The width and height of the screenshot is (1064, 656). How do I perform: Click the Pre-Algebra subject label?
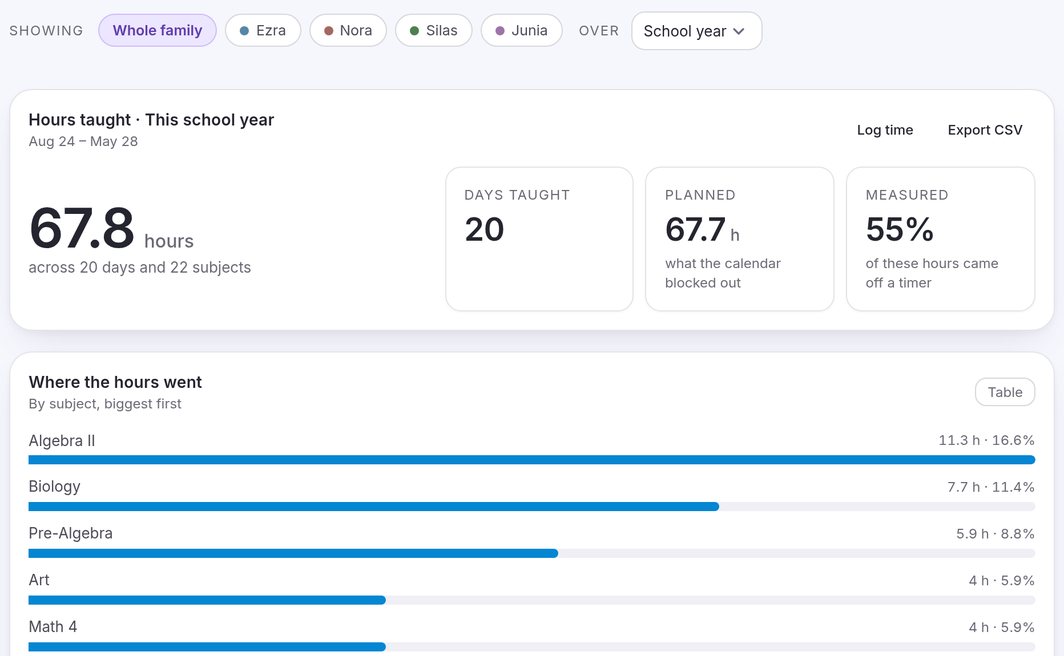(x=71, y=533)
